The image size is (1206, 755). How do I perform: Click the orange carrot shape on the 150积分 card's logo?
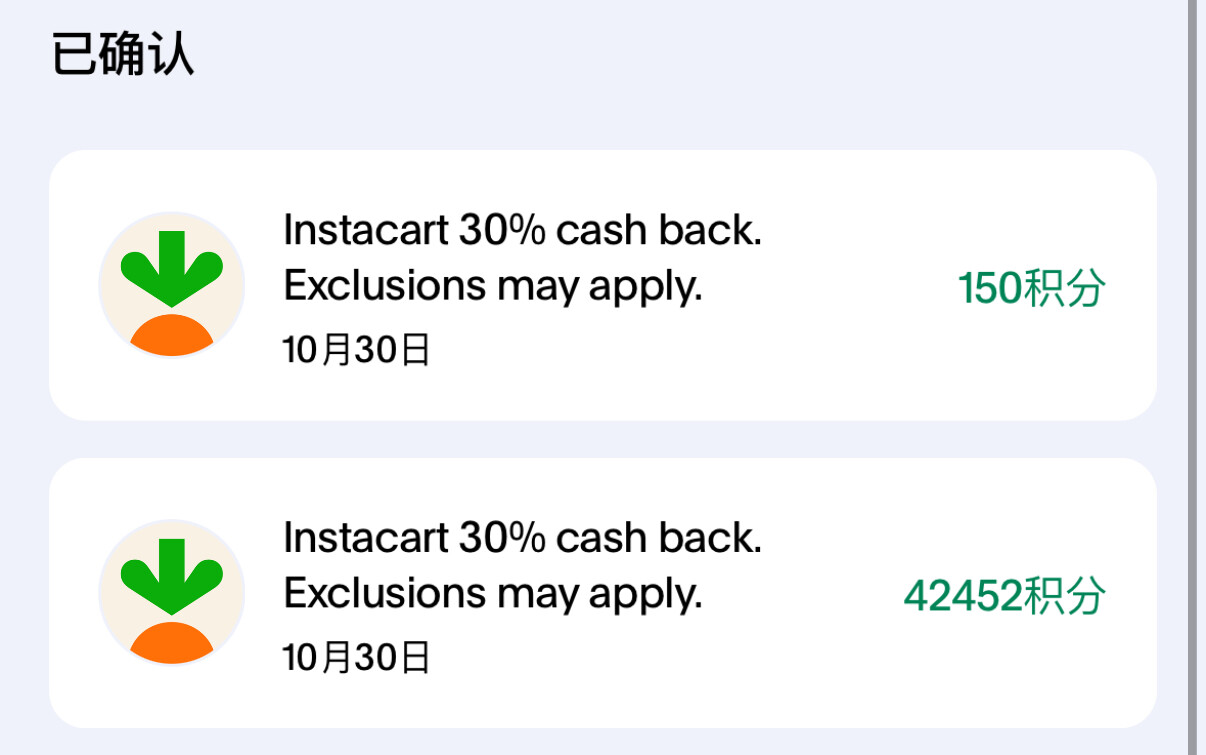(x=172, y=336)
